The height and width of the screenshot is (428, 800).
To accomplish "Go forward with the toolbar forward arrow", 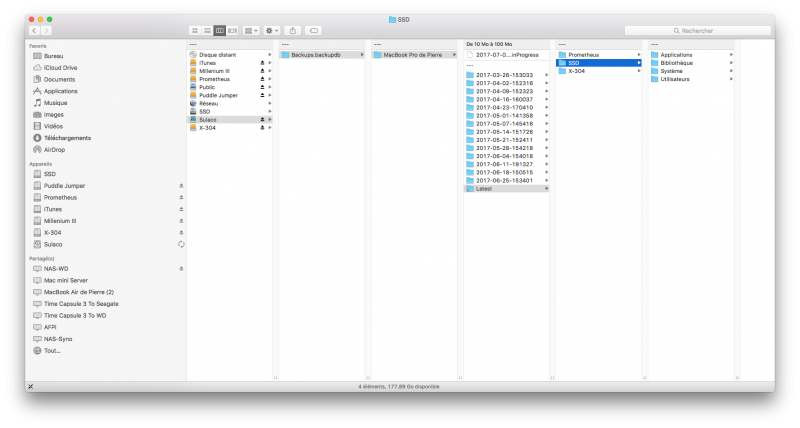I will click(x=46, y=31).
